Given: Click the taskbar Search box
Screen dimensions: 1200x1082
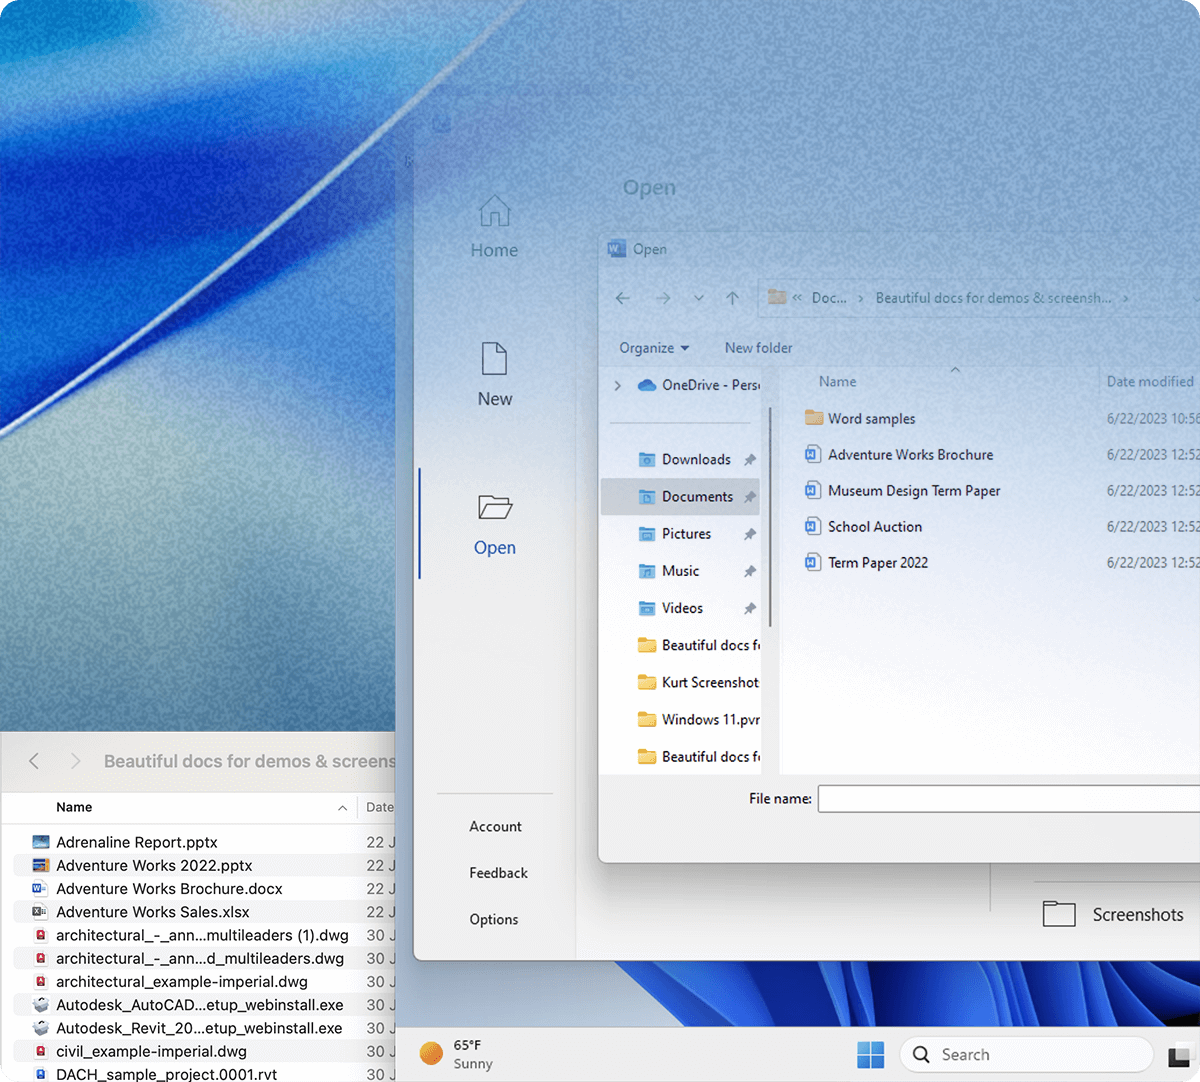Looking at the screenshot, I should (1025, 1054).
